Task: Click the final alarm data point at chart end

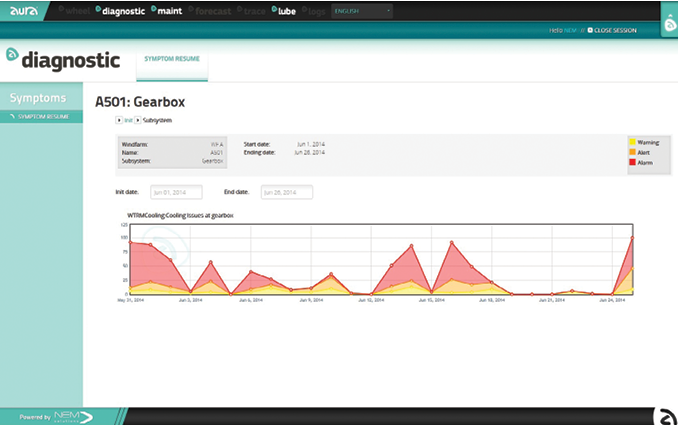Action: pyautogui.click(x=632, y=238)
